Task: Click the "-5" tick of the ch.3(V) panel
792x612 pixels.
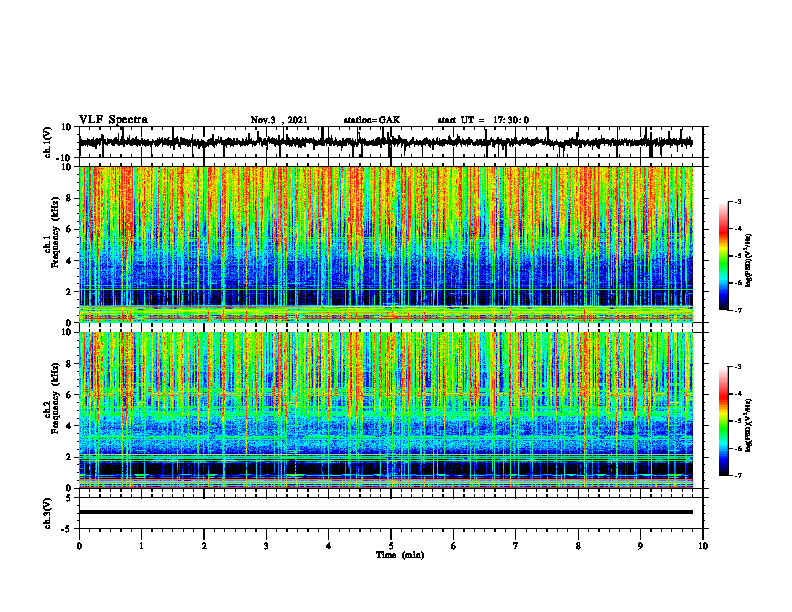Action: coord(67,529)
